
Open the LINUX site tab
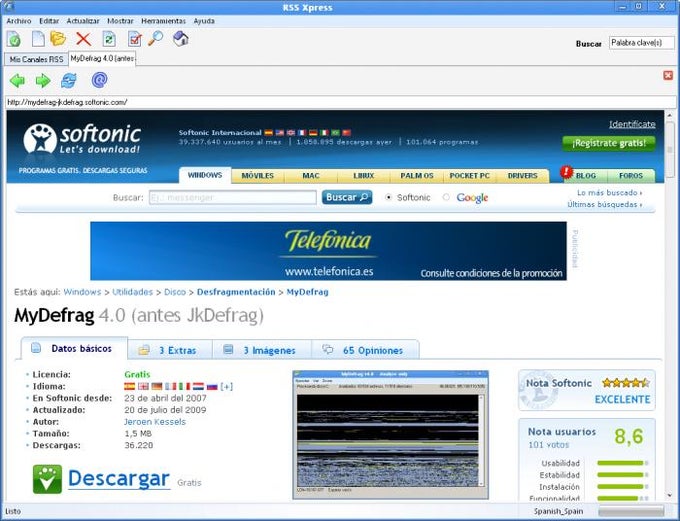click(x=363, y=176)
